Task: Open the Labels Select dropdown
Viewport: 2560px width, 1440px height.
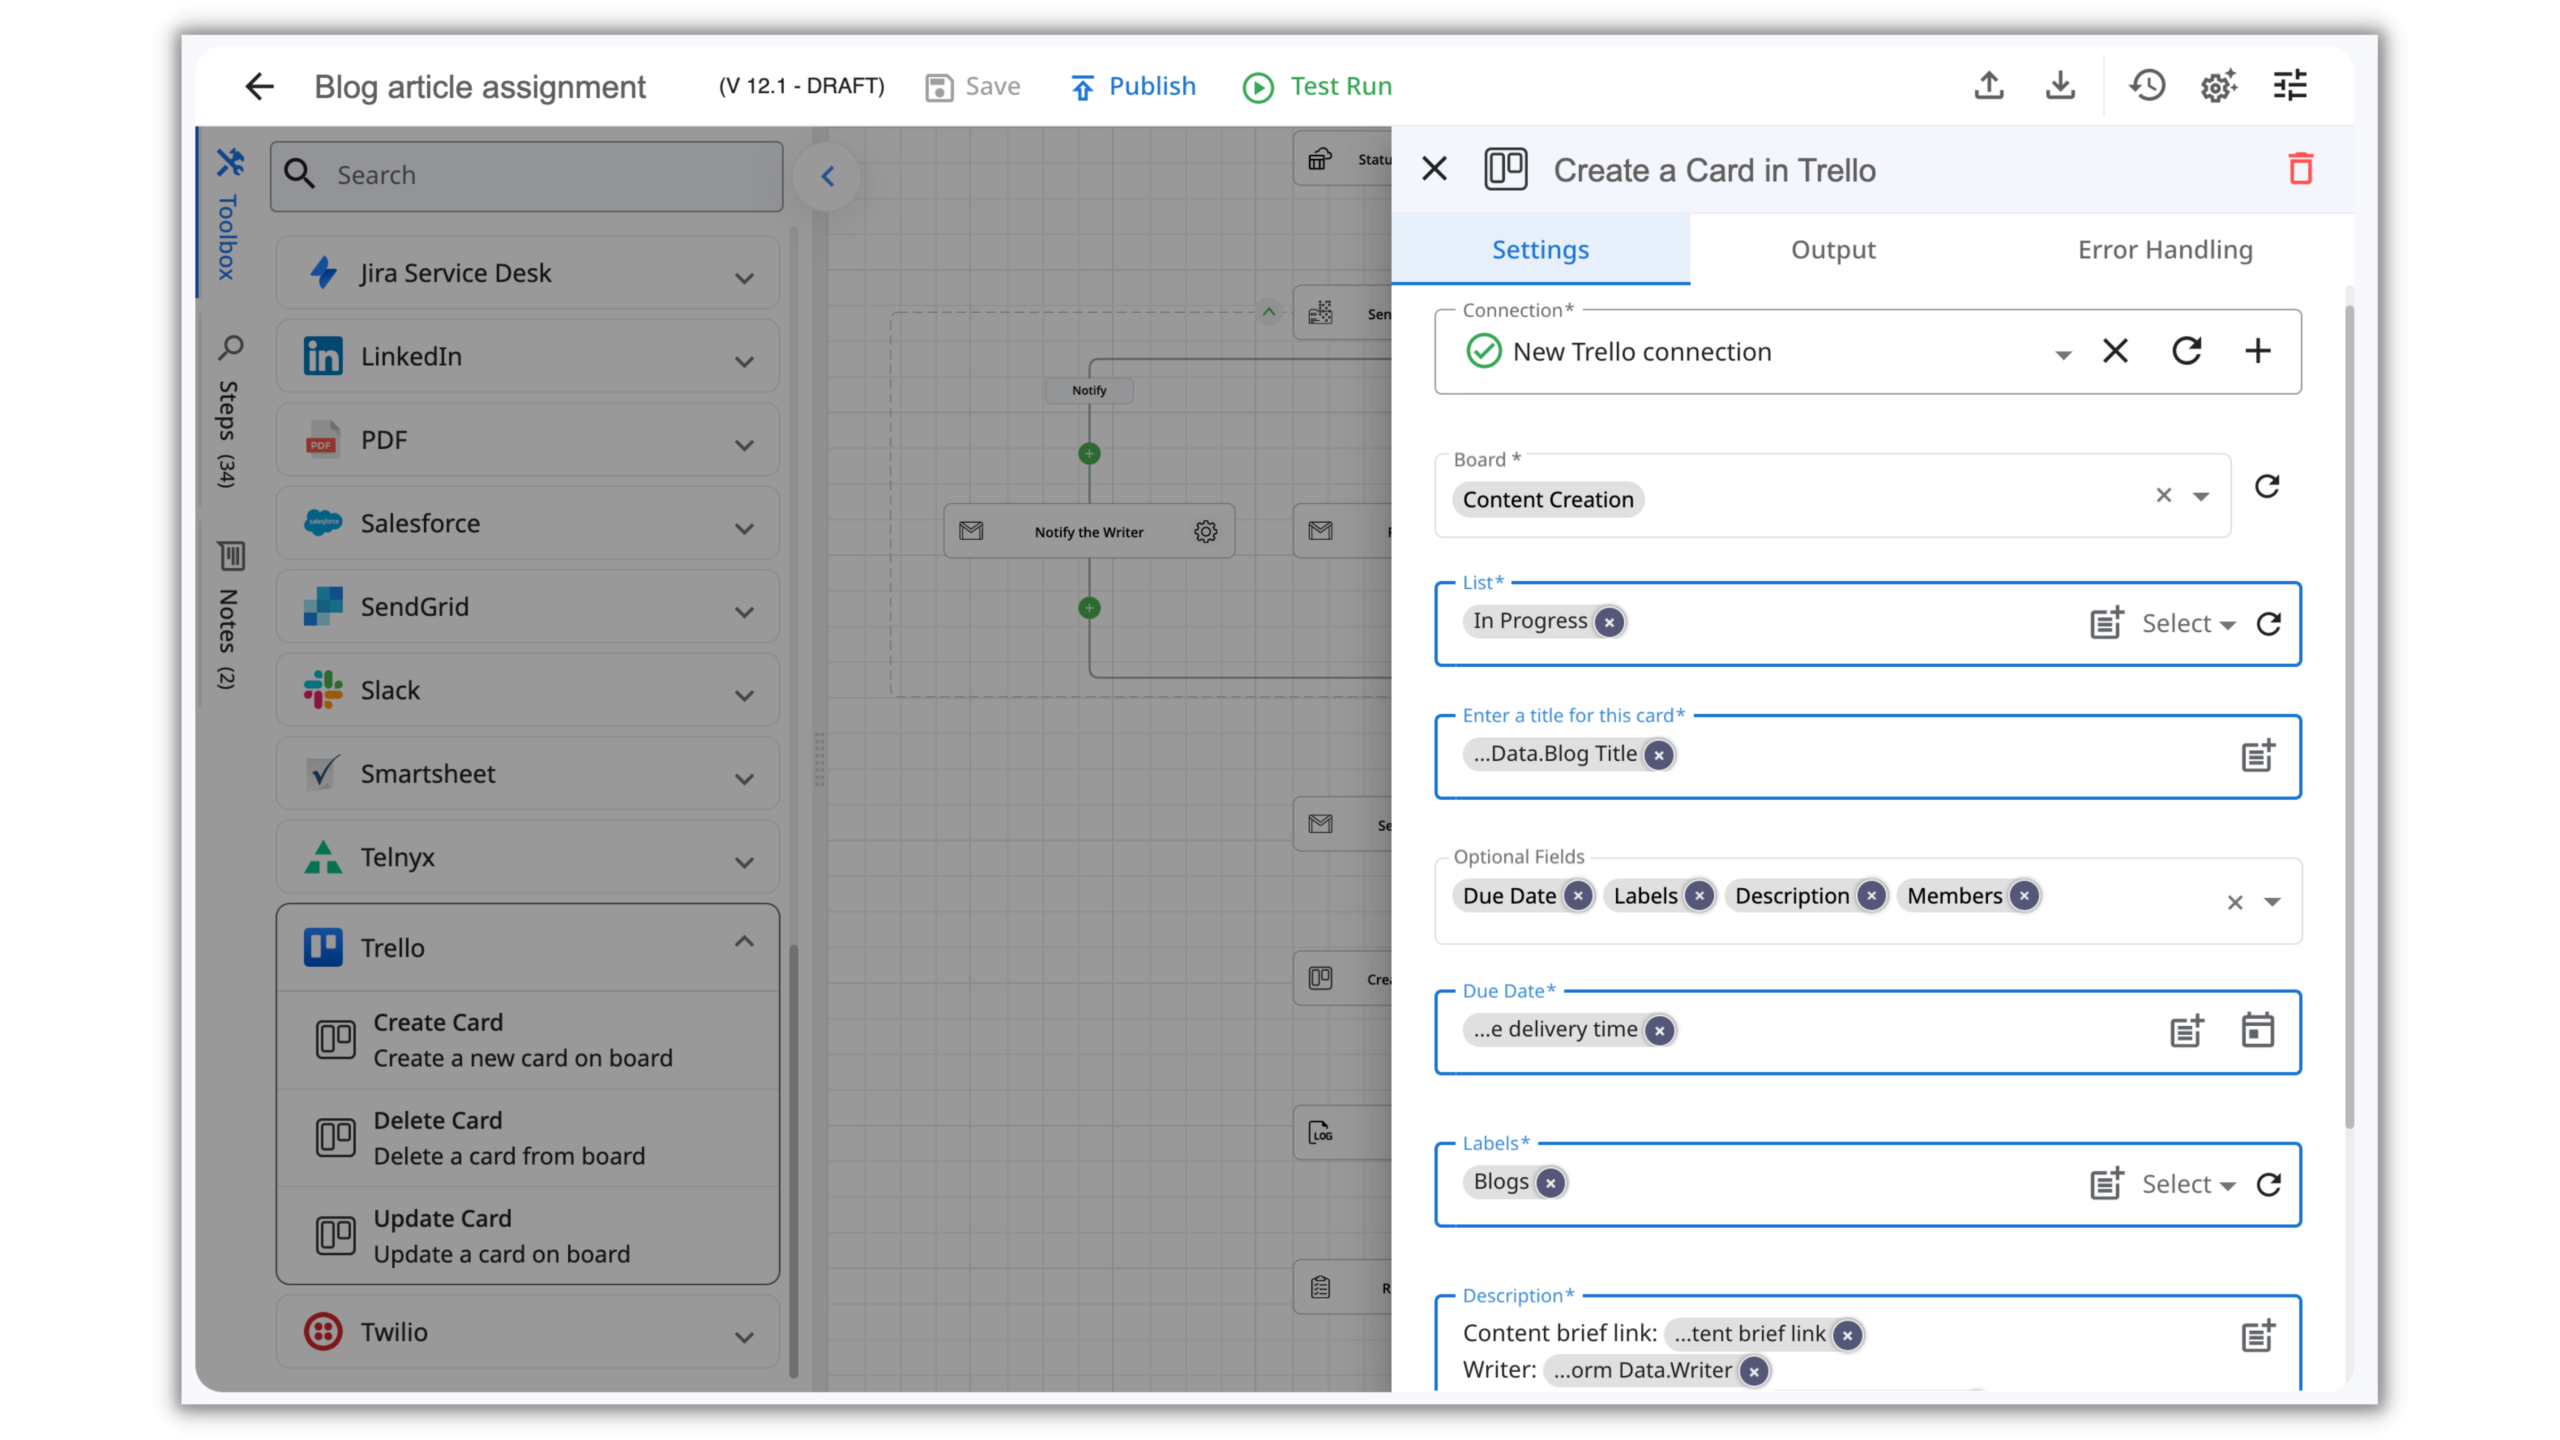Action: point(2187,1185)
